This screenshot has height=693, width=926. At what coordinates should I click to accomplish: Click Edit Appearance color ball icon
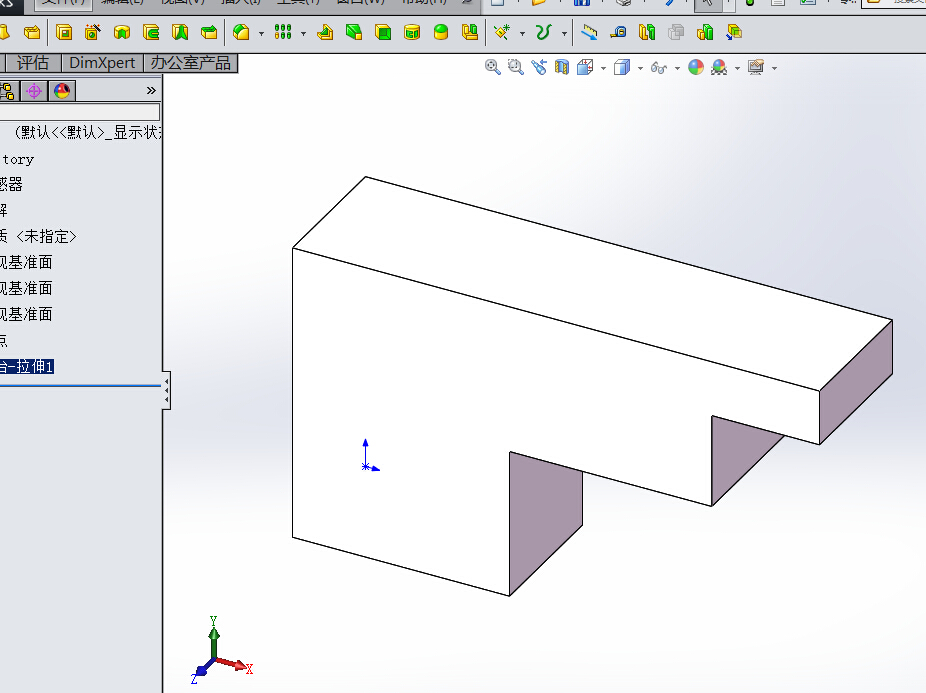click(x=696, y=67)
